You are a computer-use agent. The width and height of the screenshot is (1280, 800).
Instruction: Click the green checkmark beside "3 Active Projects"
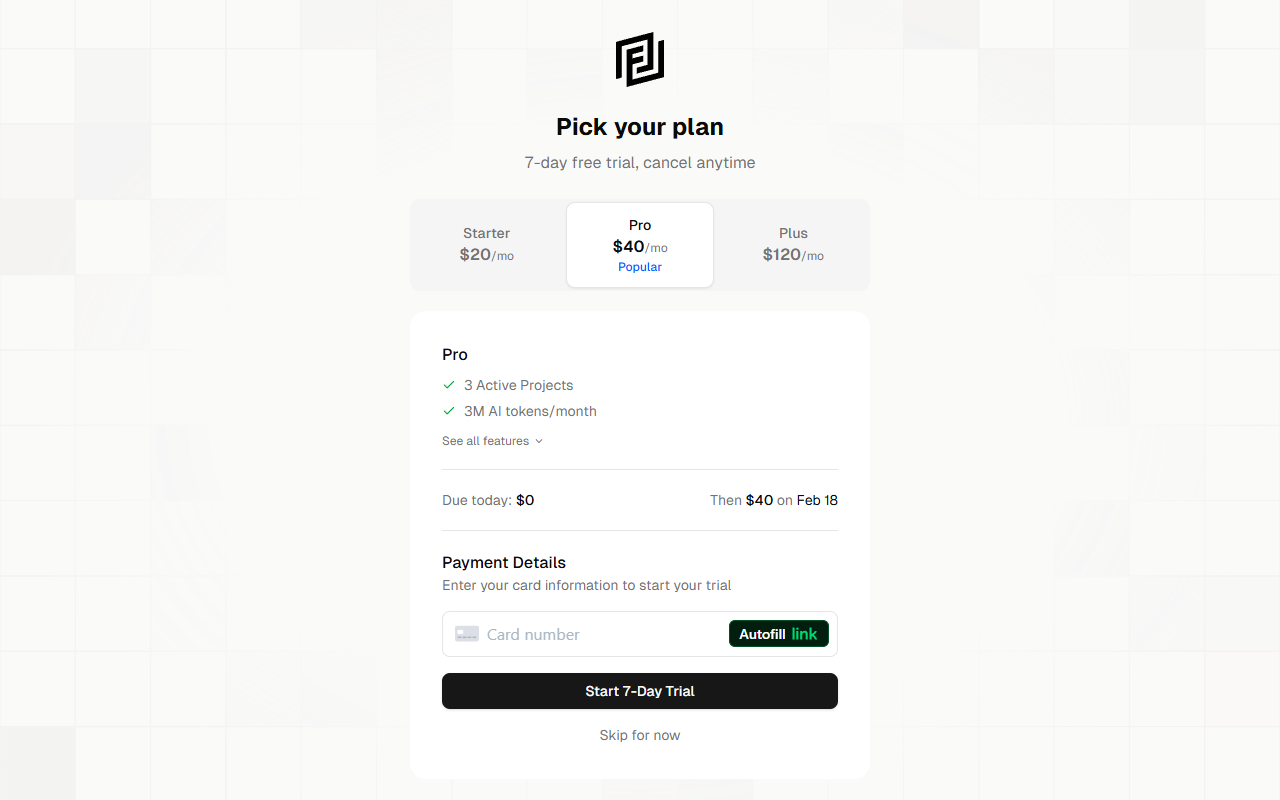(x=448, y=385)
